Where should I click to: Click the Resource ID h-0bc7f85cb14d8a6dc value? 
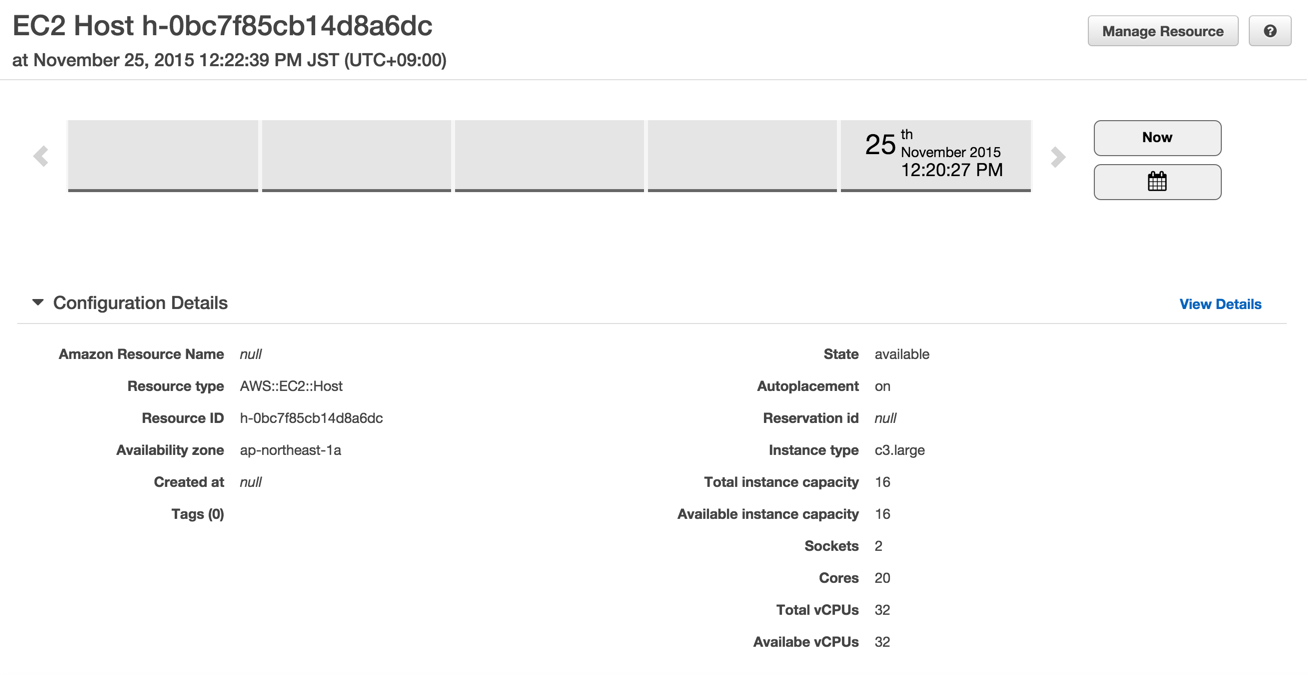pyautogui.click(x=311, y=417)
